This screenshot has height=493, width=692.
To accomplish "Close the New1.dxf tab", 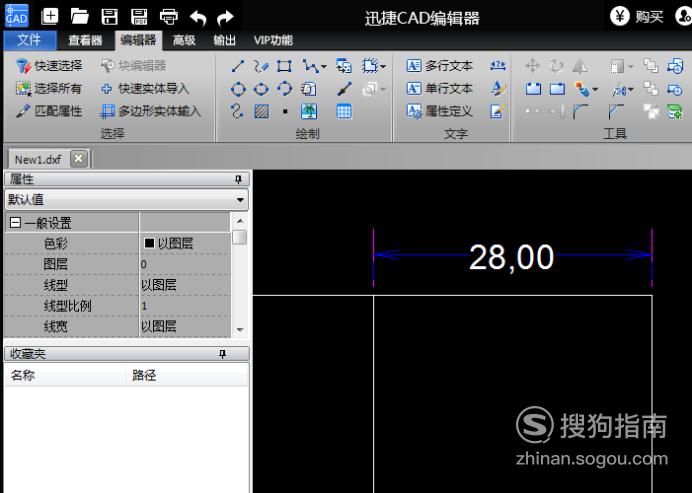I will pos(79,158).
